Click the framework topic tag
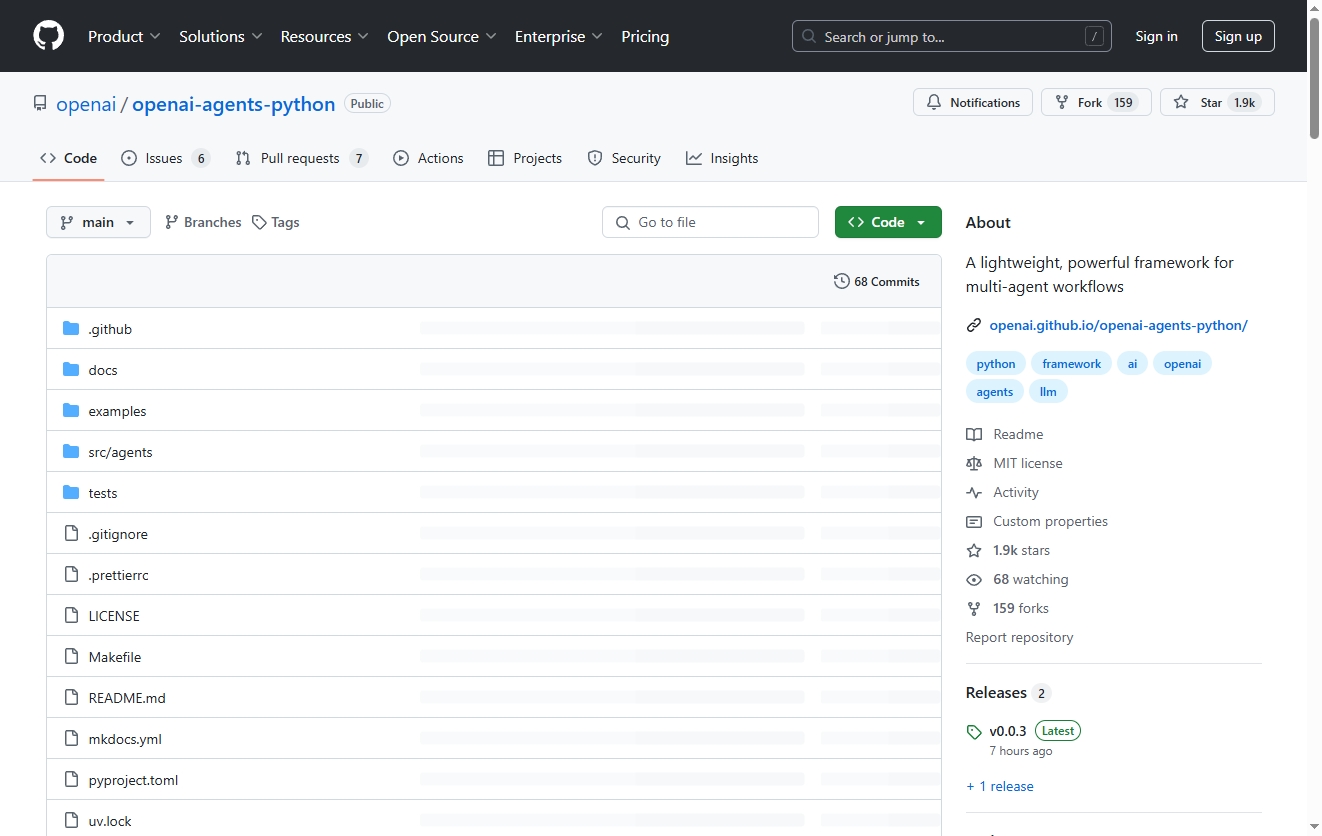The image size is (1322, 836). point(1071,364)
